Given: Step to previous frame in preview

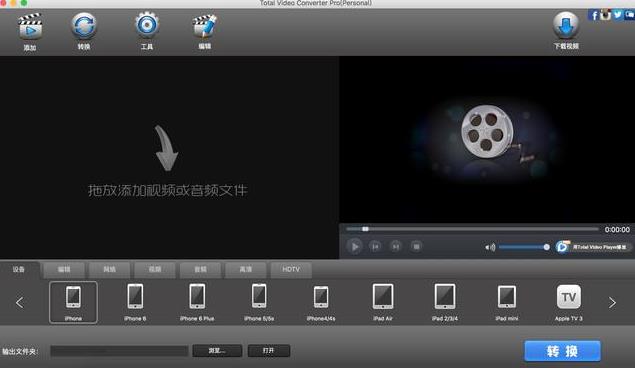Looking at the screenshot, I should point(375,246).
